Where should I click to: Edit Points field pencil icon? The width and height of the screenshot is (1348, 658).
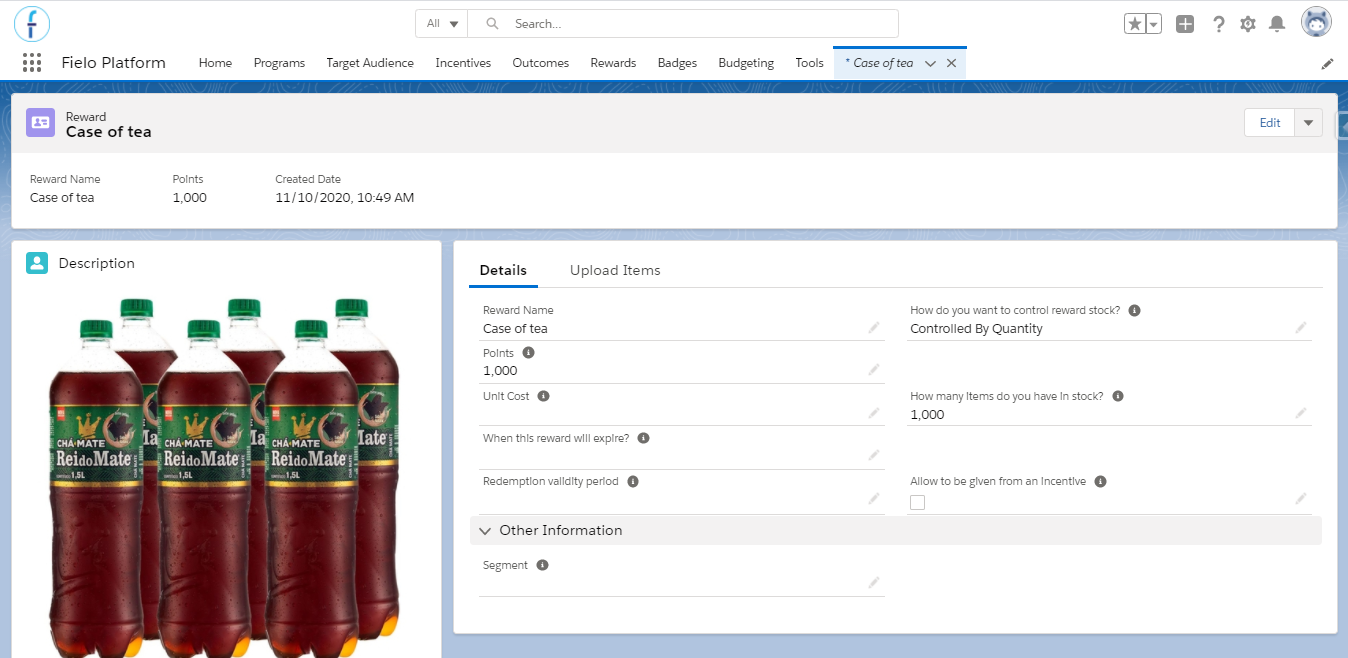coord(874,369)
